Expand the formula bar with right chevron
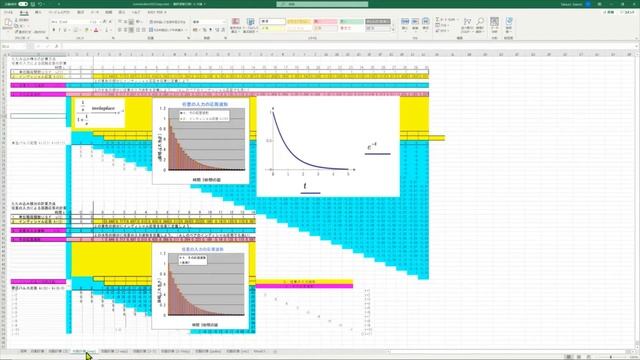The image size is (640, 360). click(636, 46)
